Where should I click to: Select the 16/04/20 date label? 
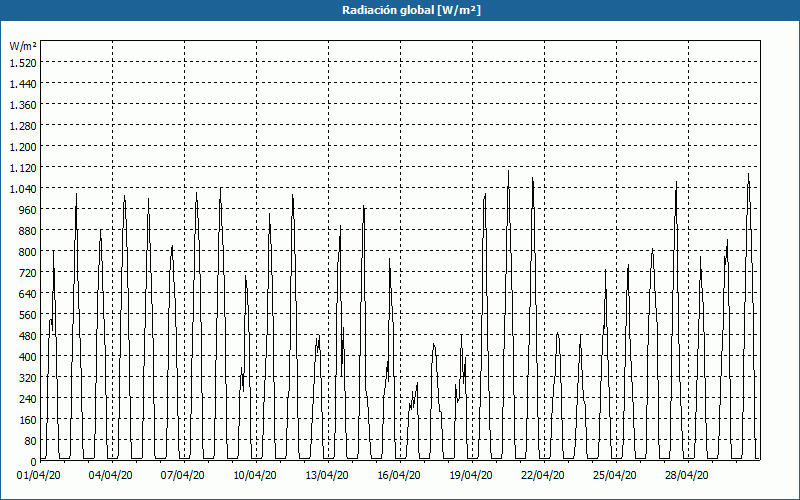(398, 476)
